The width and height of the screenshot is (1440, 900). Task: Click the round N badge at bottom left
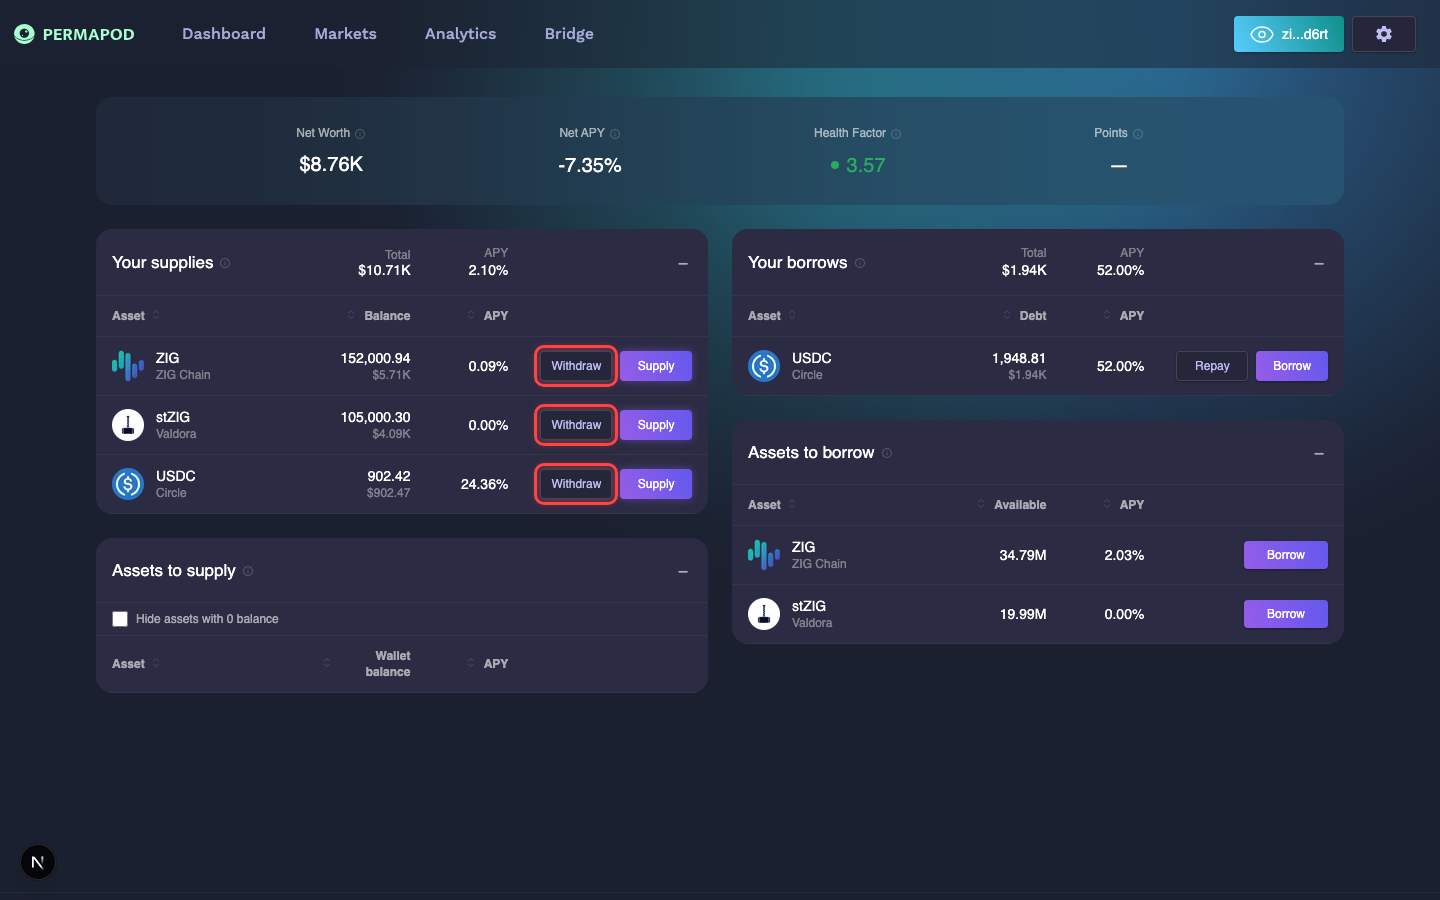[x=38, y=862]
